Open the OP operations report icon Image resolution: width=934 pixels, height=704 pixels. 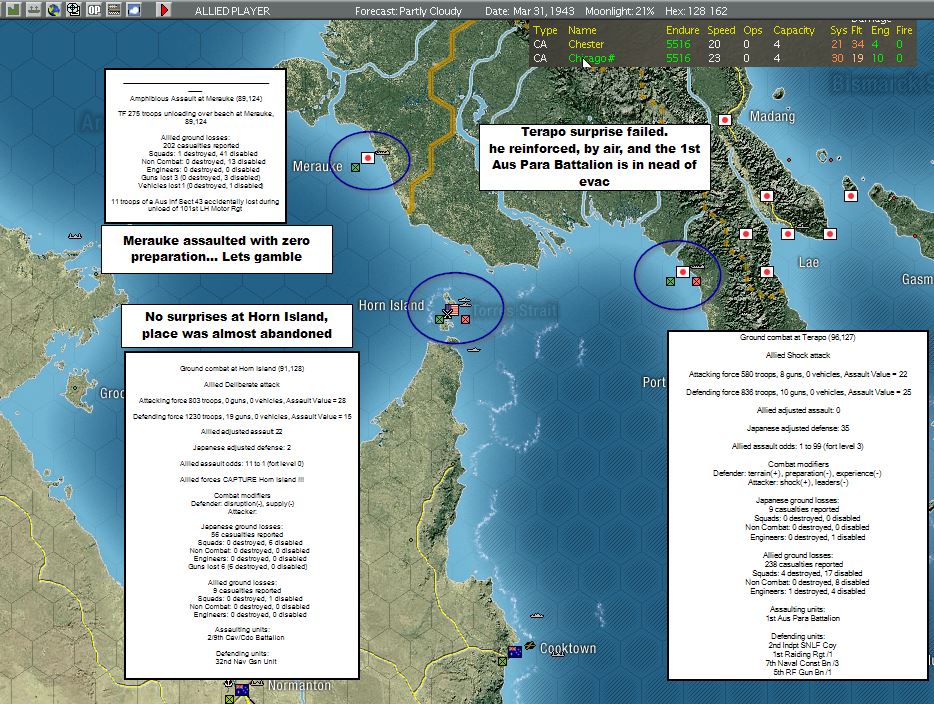click(x=94, y=10)
